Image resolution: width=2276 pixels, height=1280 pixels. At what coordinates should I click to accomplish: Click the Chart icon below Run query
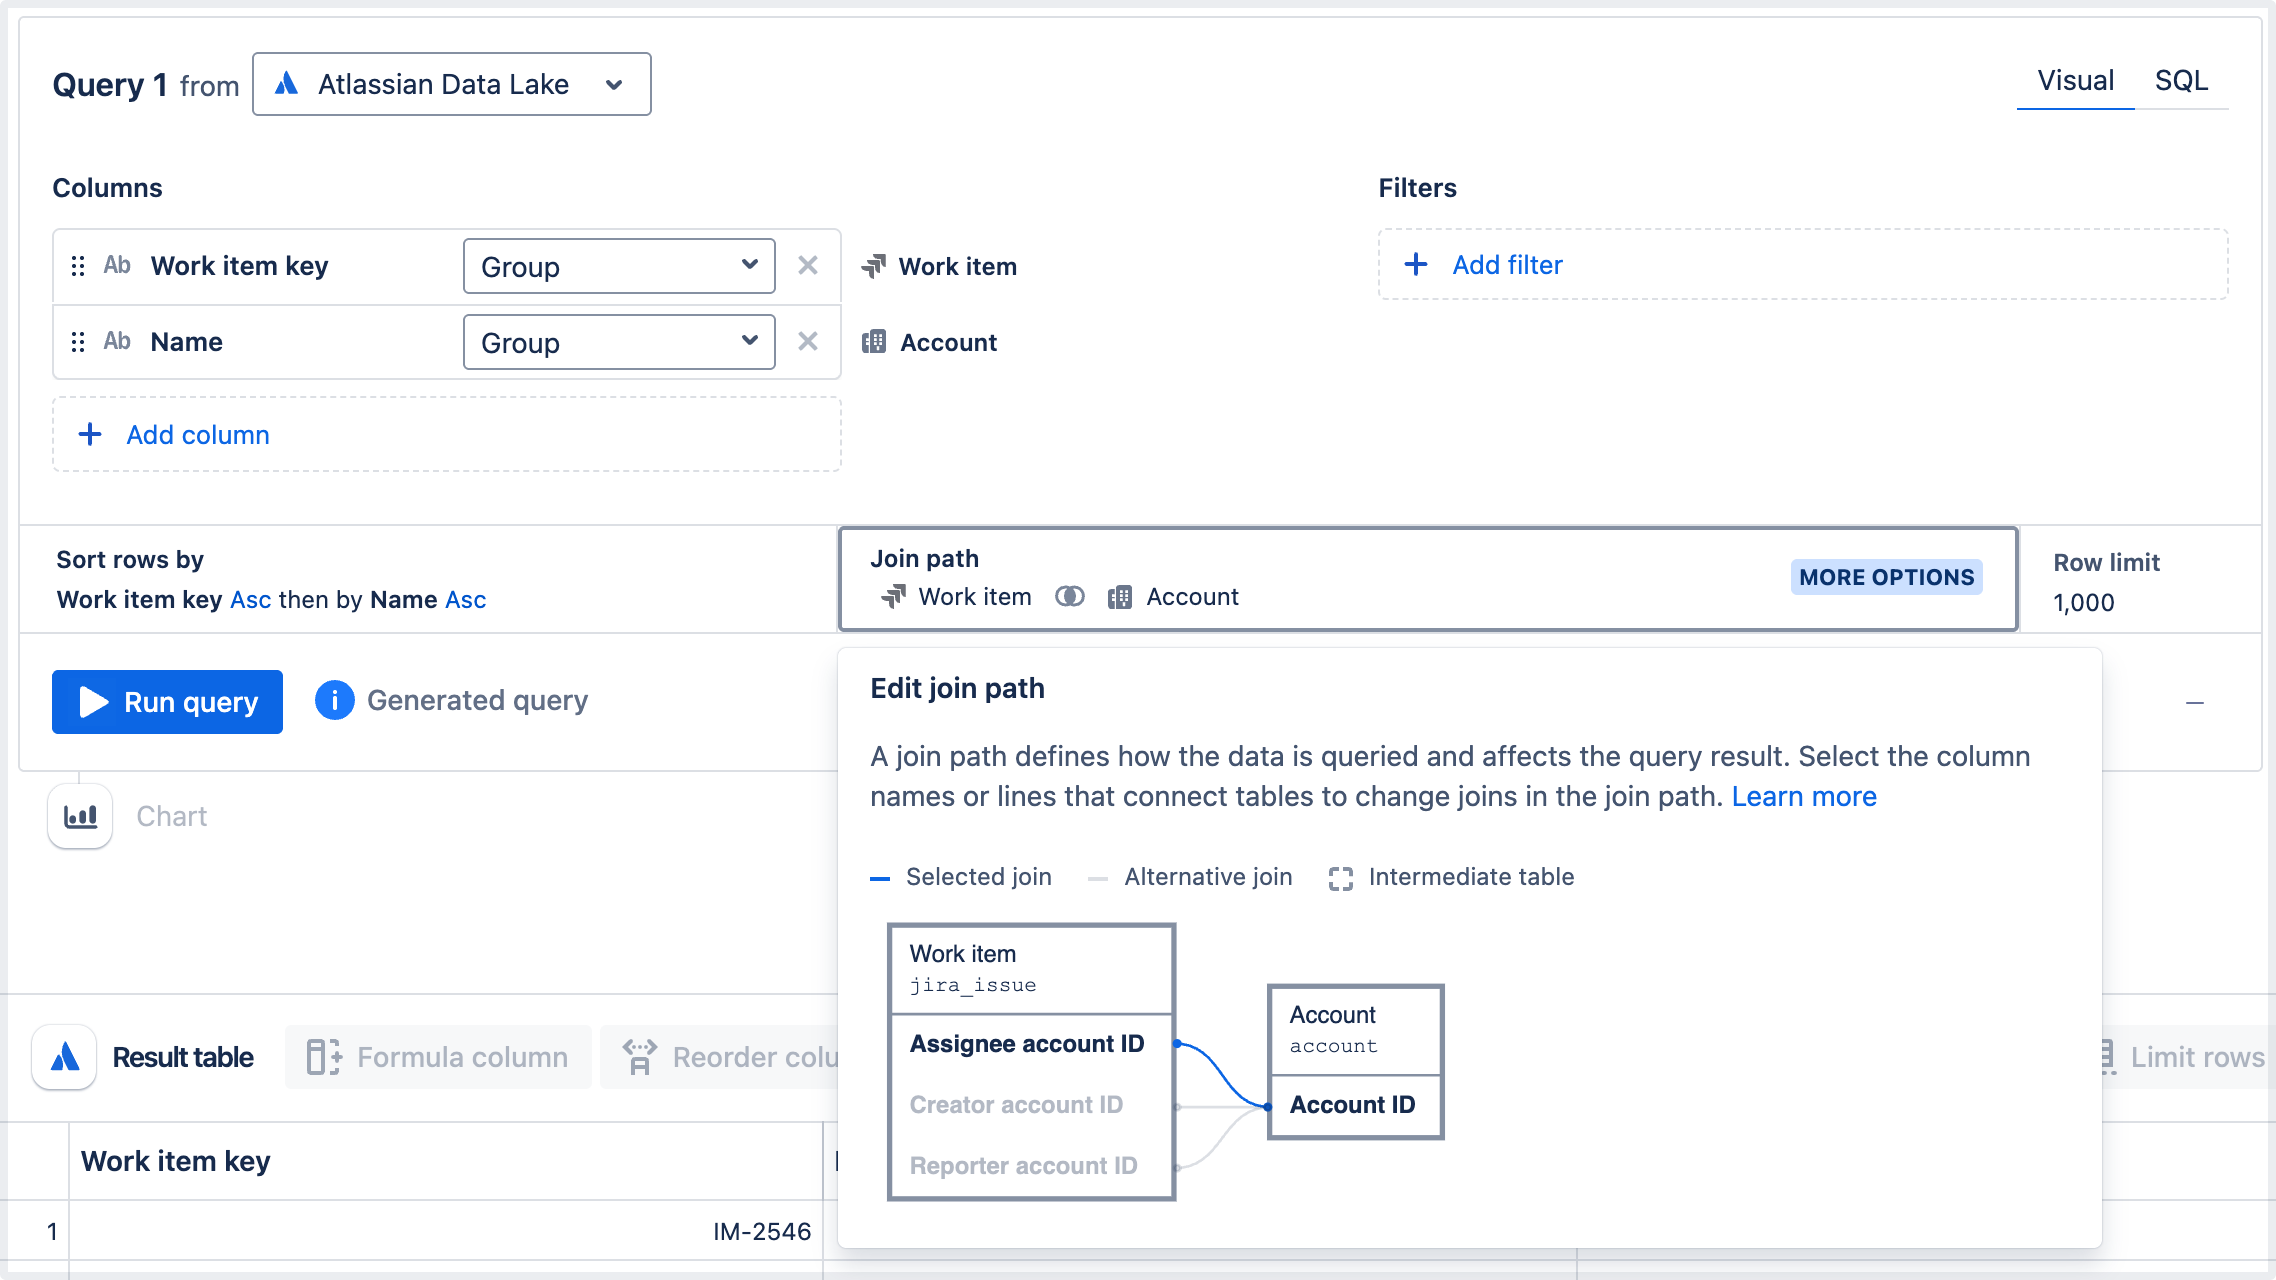point(80,816)
